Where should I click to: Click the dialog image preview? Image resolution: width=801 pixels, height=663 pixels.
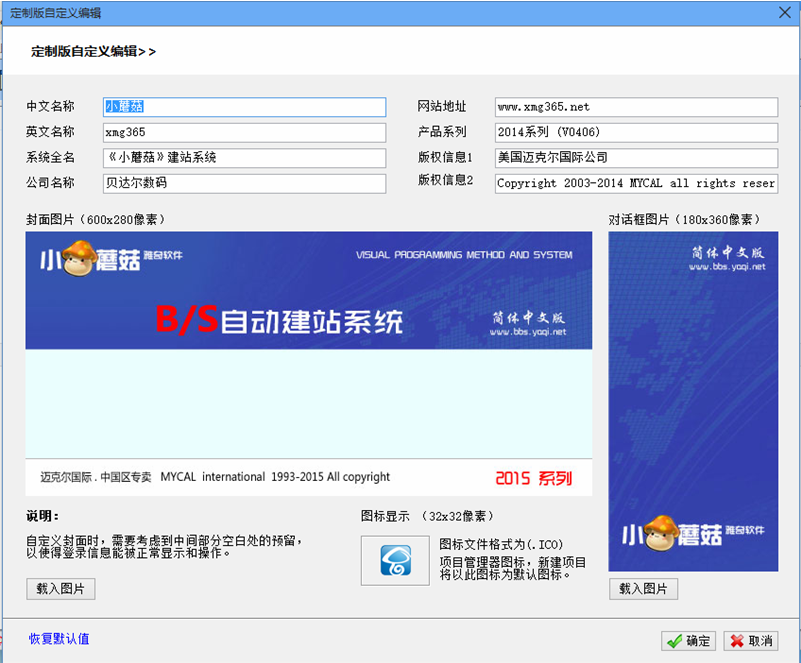point(693,401)
